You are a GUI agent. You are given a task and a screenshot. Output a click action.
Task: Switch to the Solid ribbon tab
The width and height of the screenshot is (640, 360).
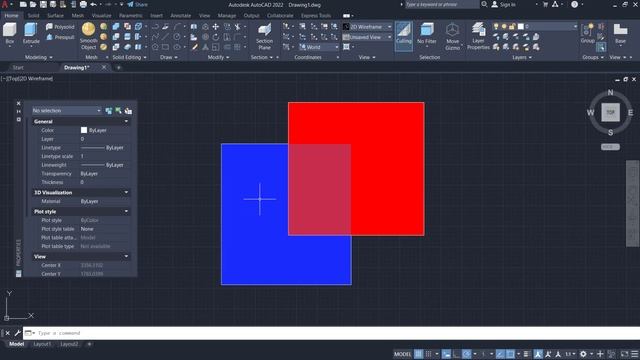(33, 16)
